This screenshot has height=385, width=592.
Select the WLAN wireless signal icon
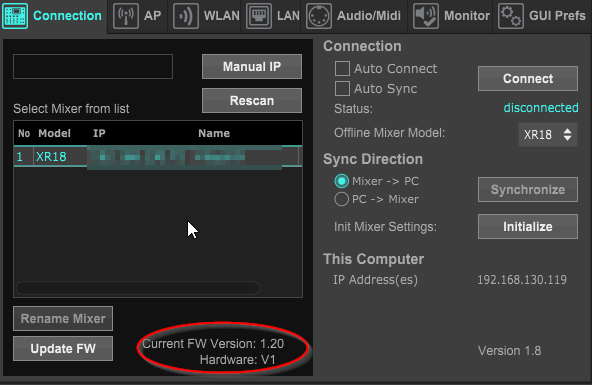pos(186,16)
